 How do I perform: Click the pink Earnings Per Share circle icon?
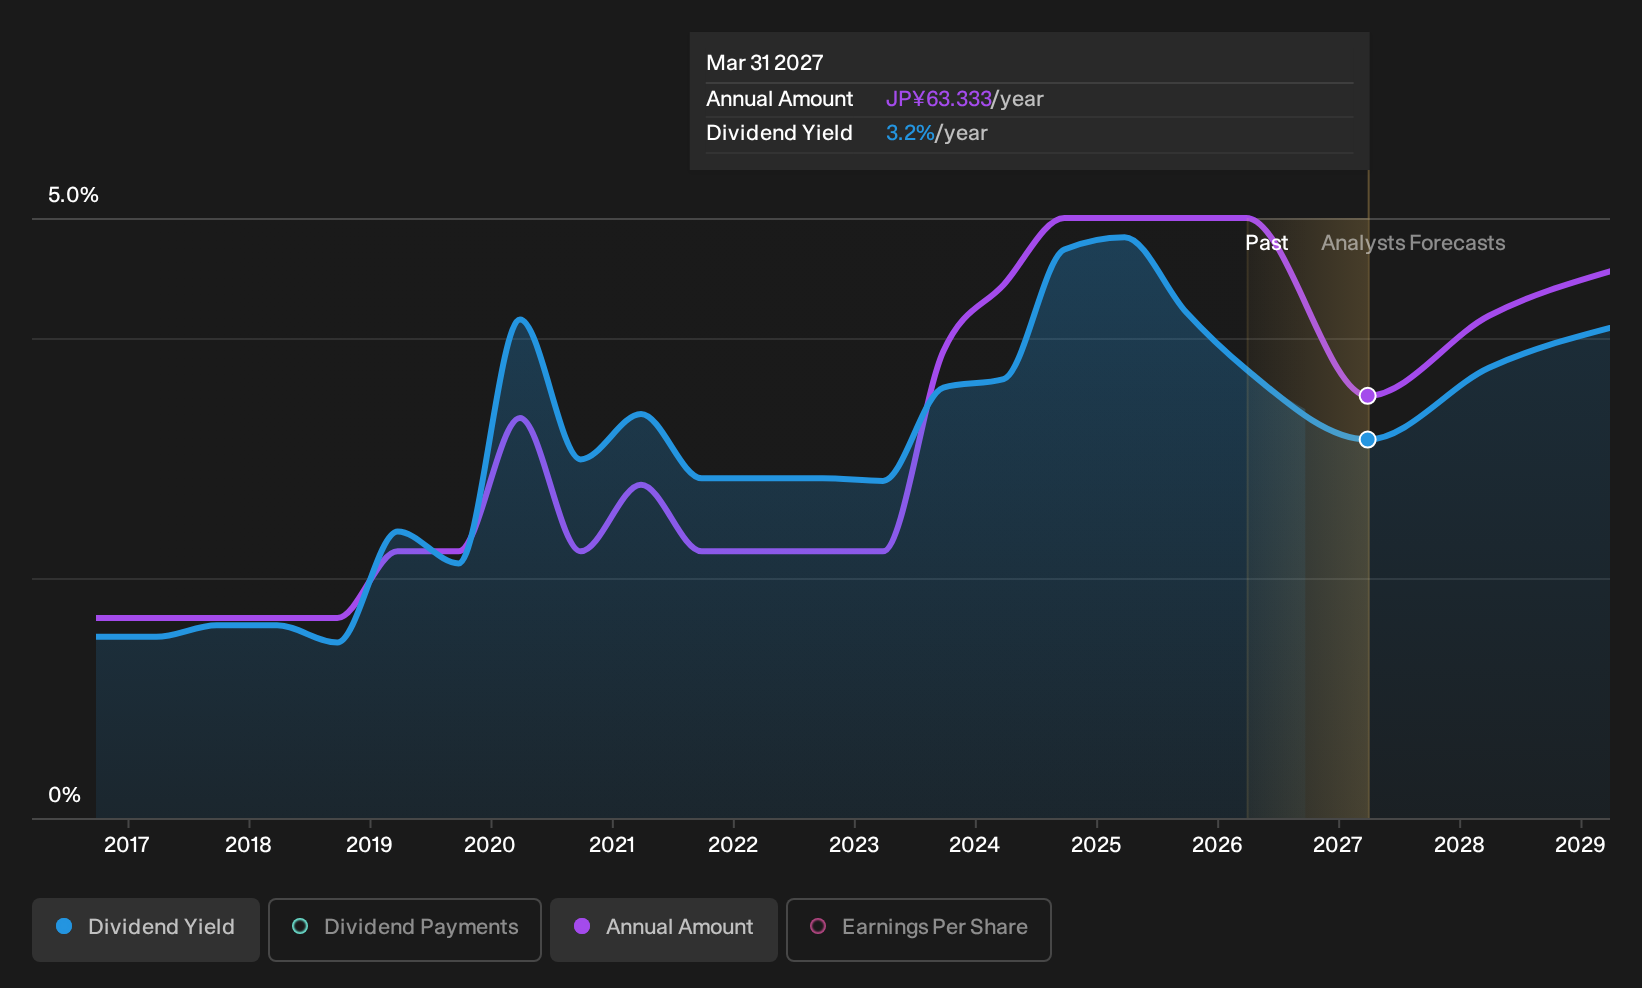coord(818,926)
